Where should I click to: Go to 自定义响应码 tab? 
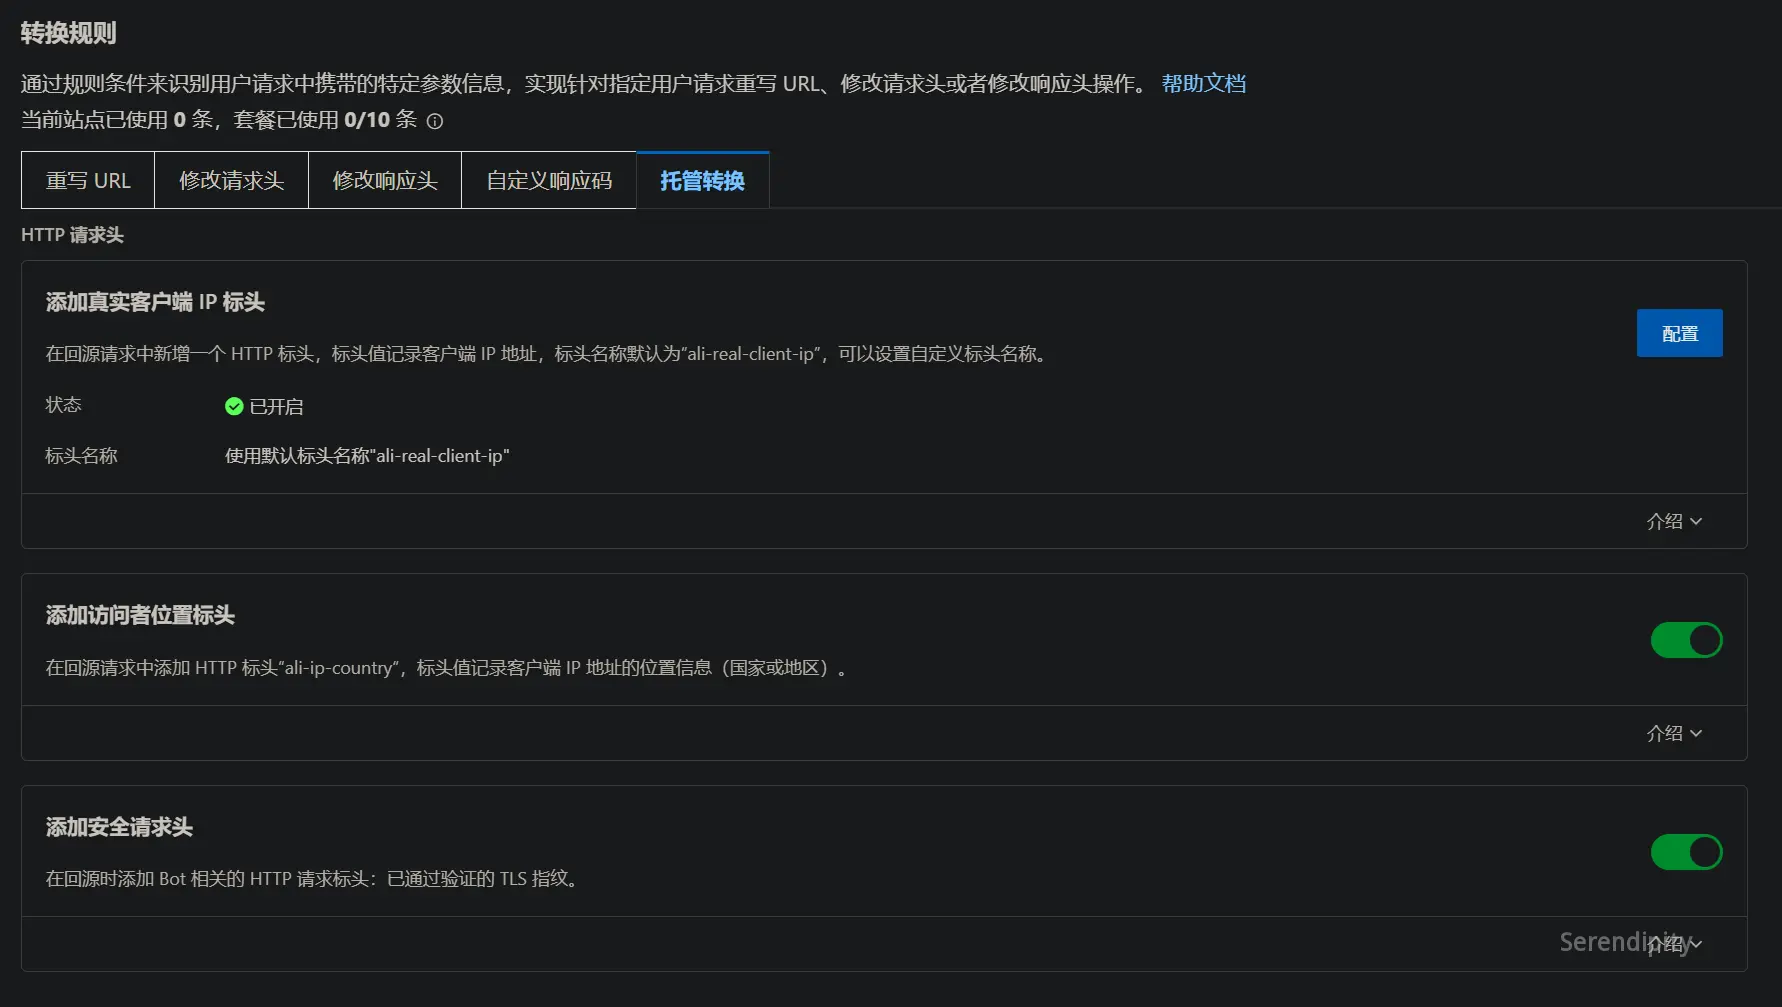[549, 180]
